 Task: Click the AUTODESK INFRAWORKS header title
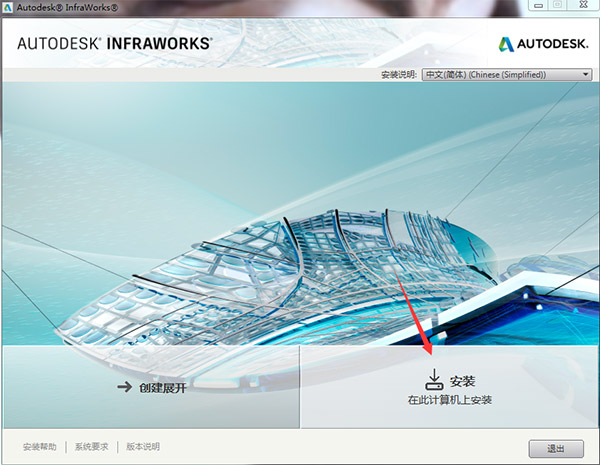(115, 44)
